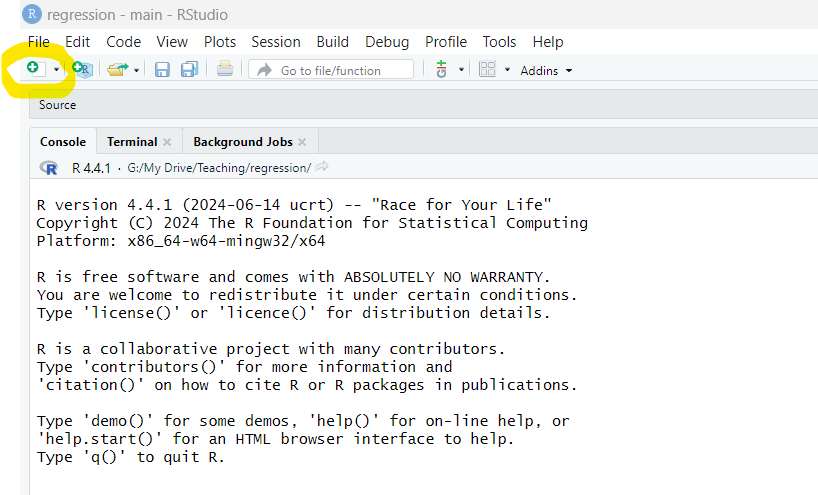View the current working directory arrow icon
Viewport: 818px width, 495px height.
pyautogui.click(x=322, y=167)
